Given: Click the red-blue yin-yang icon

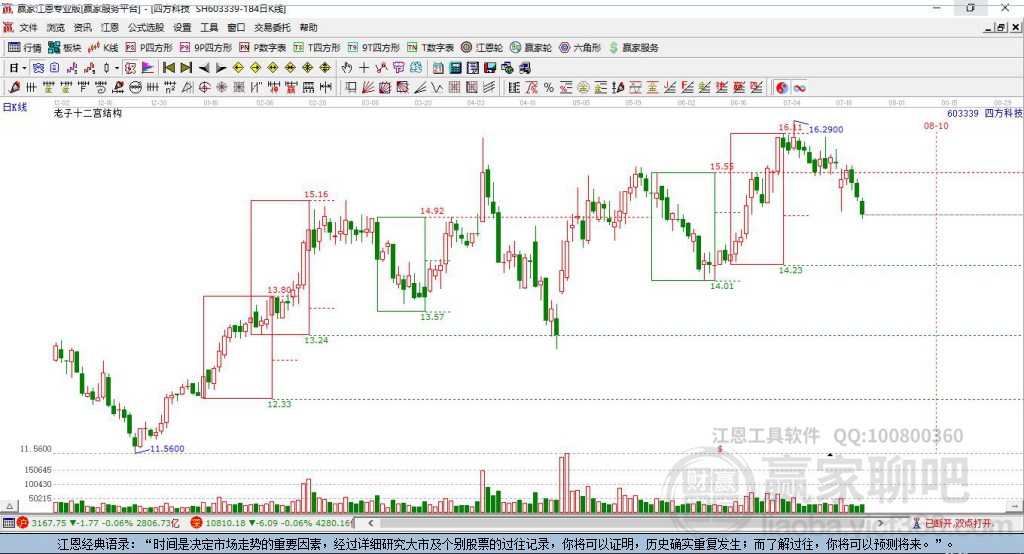Looking at the screenshot, I should (x=782, y=88).
